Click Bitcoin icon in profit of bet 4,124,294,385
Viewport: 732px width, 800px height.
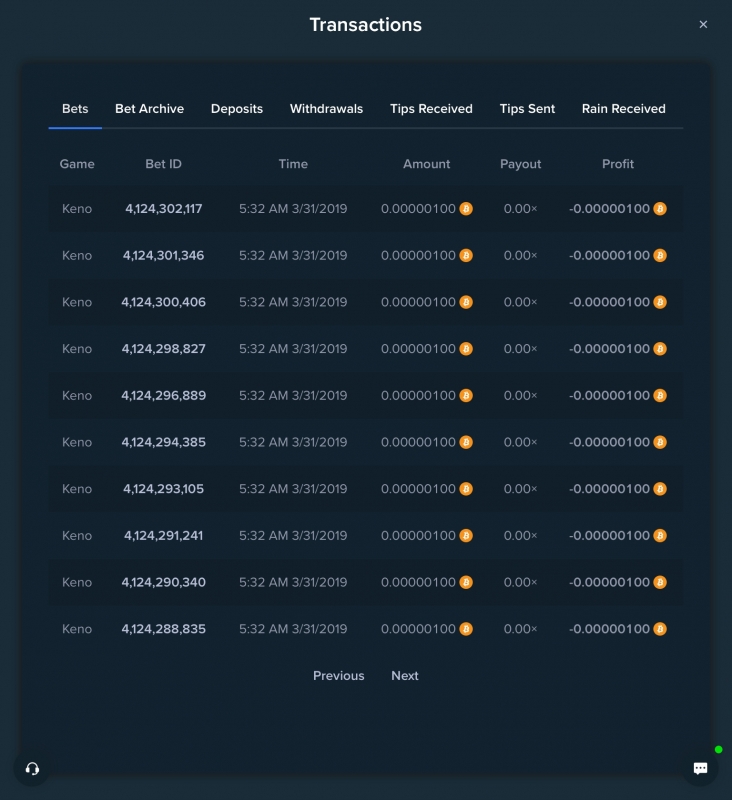(660, 442)
